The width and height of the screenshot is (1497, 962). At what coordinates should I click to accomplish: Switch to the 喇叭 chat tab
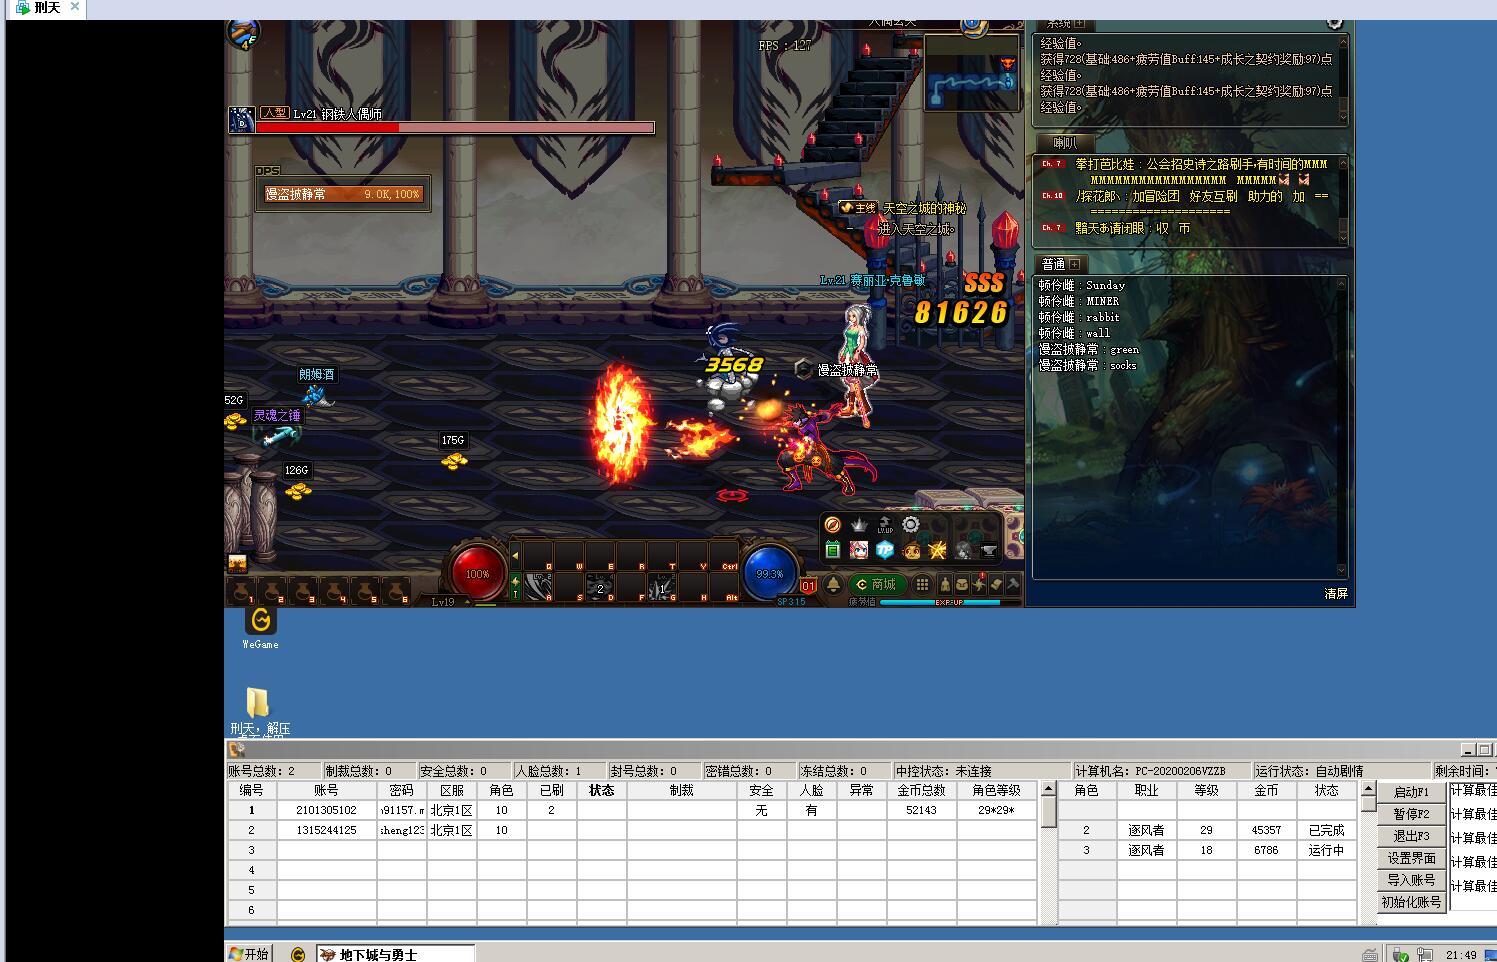pyautogui.click(x=1065, y=143)
